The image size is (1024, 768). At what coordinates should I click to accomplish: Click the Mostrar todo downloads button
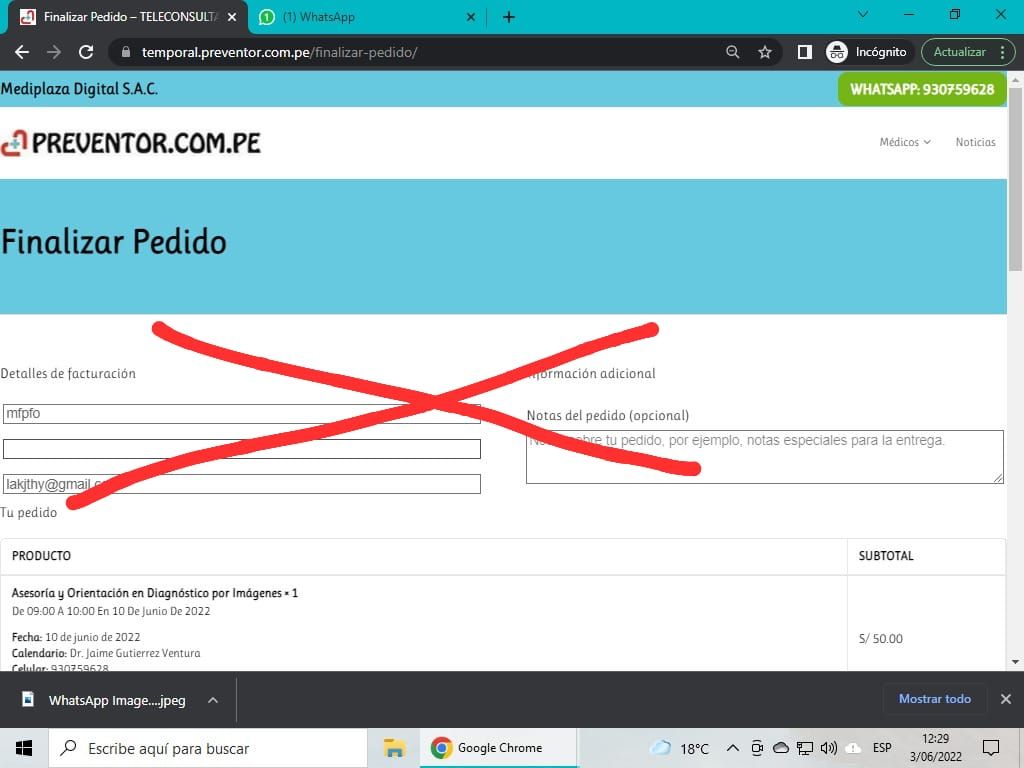pos(934,699)
